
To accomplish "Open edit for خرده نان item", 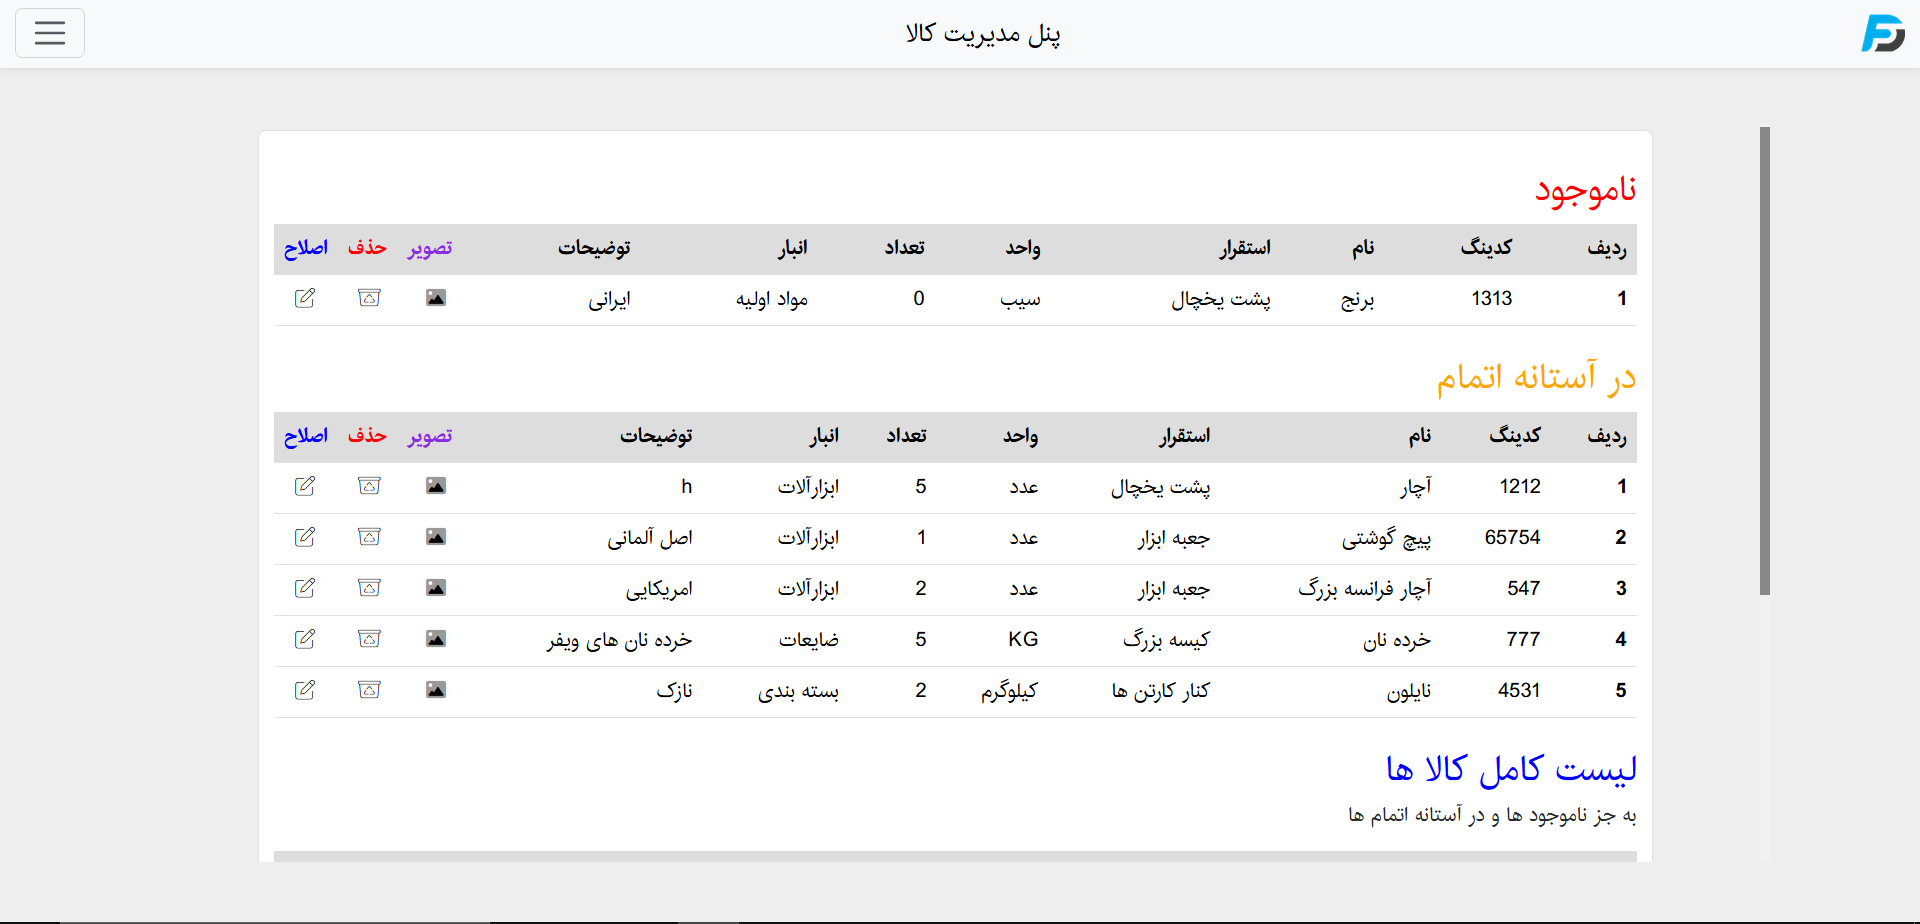I will pyautogui.click(x=305, y=639).
